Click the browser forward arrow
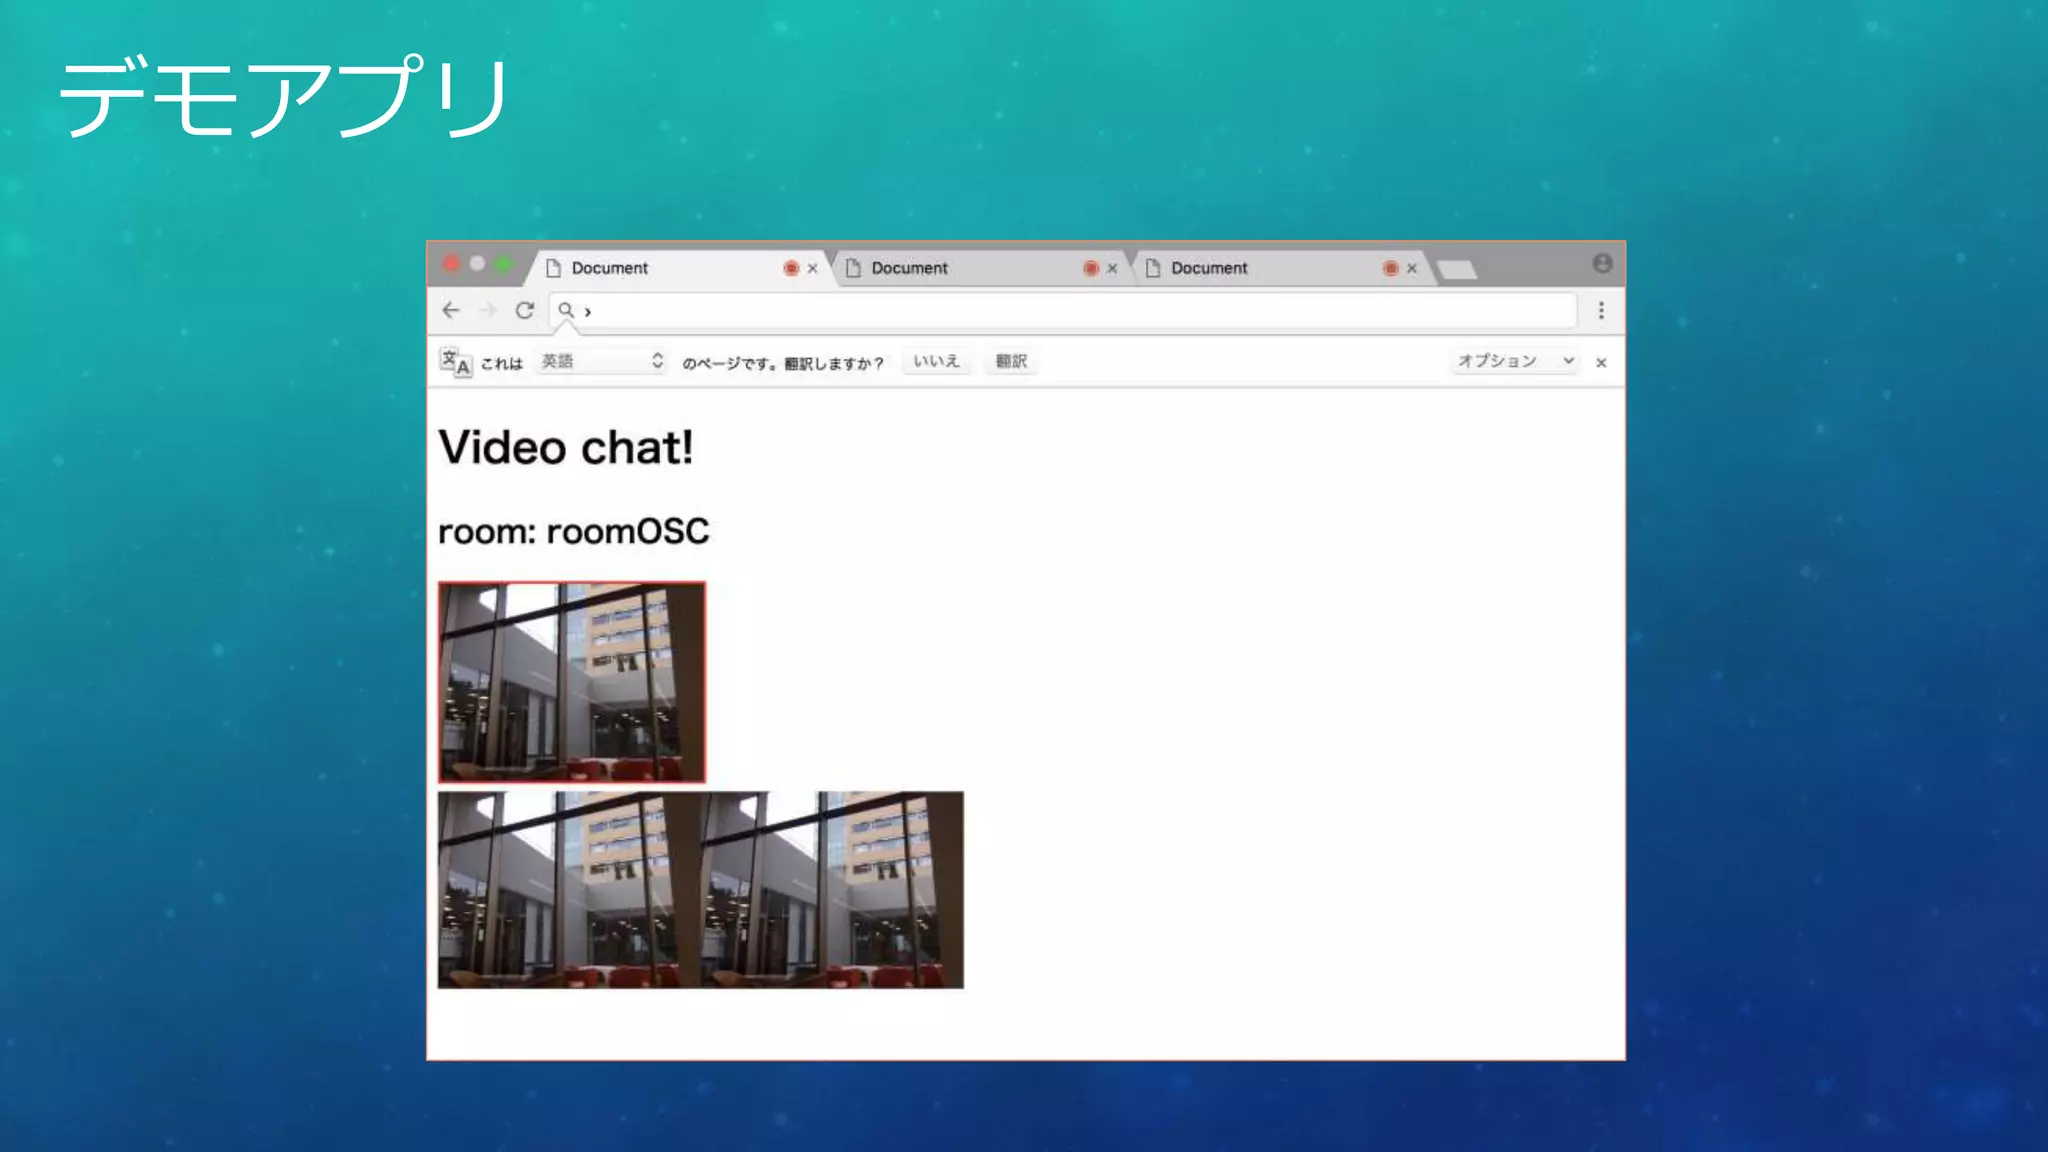This screenshot has width=2048, height=1152. [x=488, y=311]
